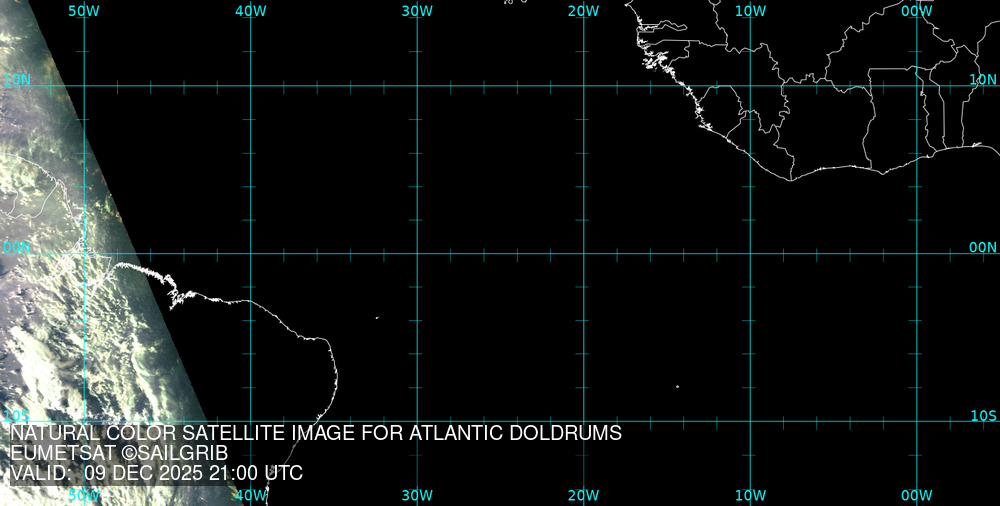Click the 00N latitude label on right edge
Image resolution: width=1000 pixels, height=506 pixels.
click(x=983, y=247)
